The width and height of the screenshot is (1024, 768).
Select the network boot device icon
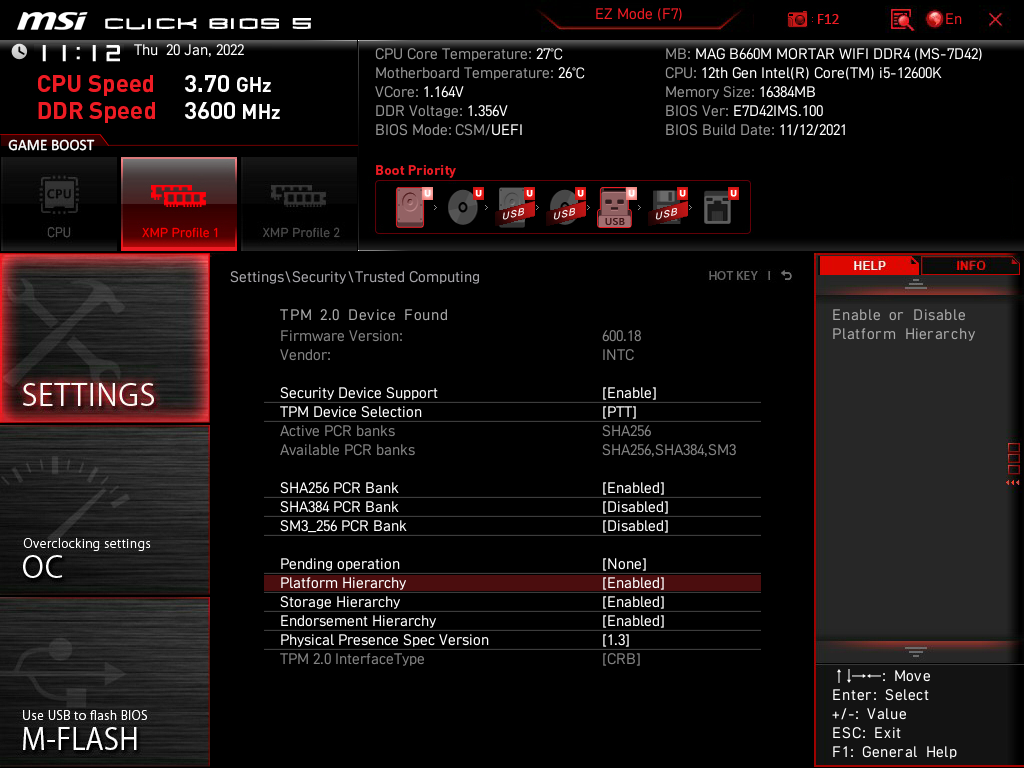tap(720, 207)
